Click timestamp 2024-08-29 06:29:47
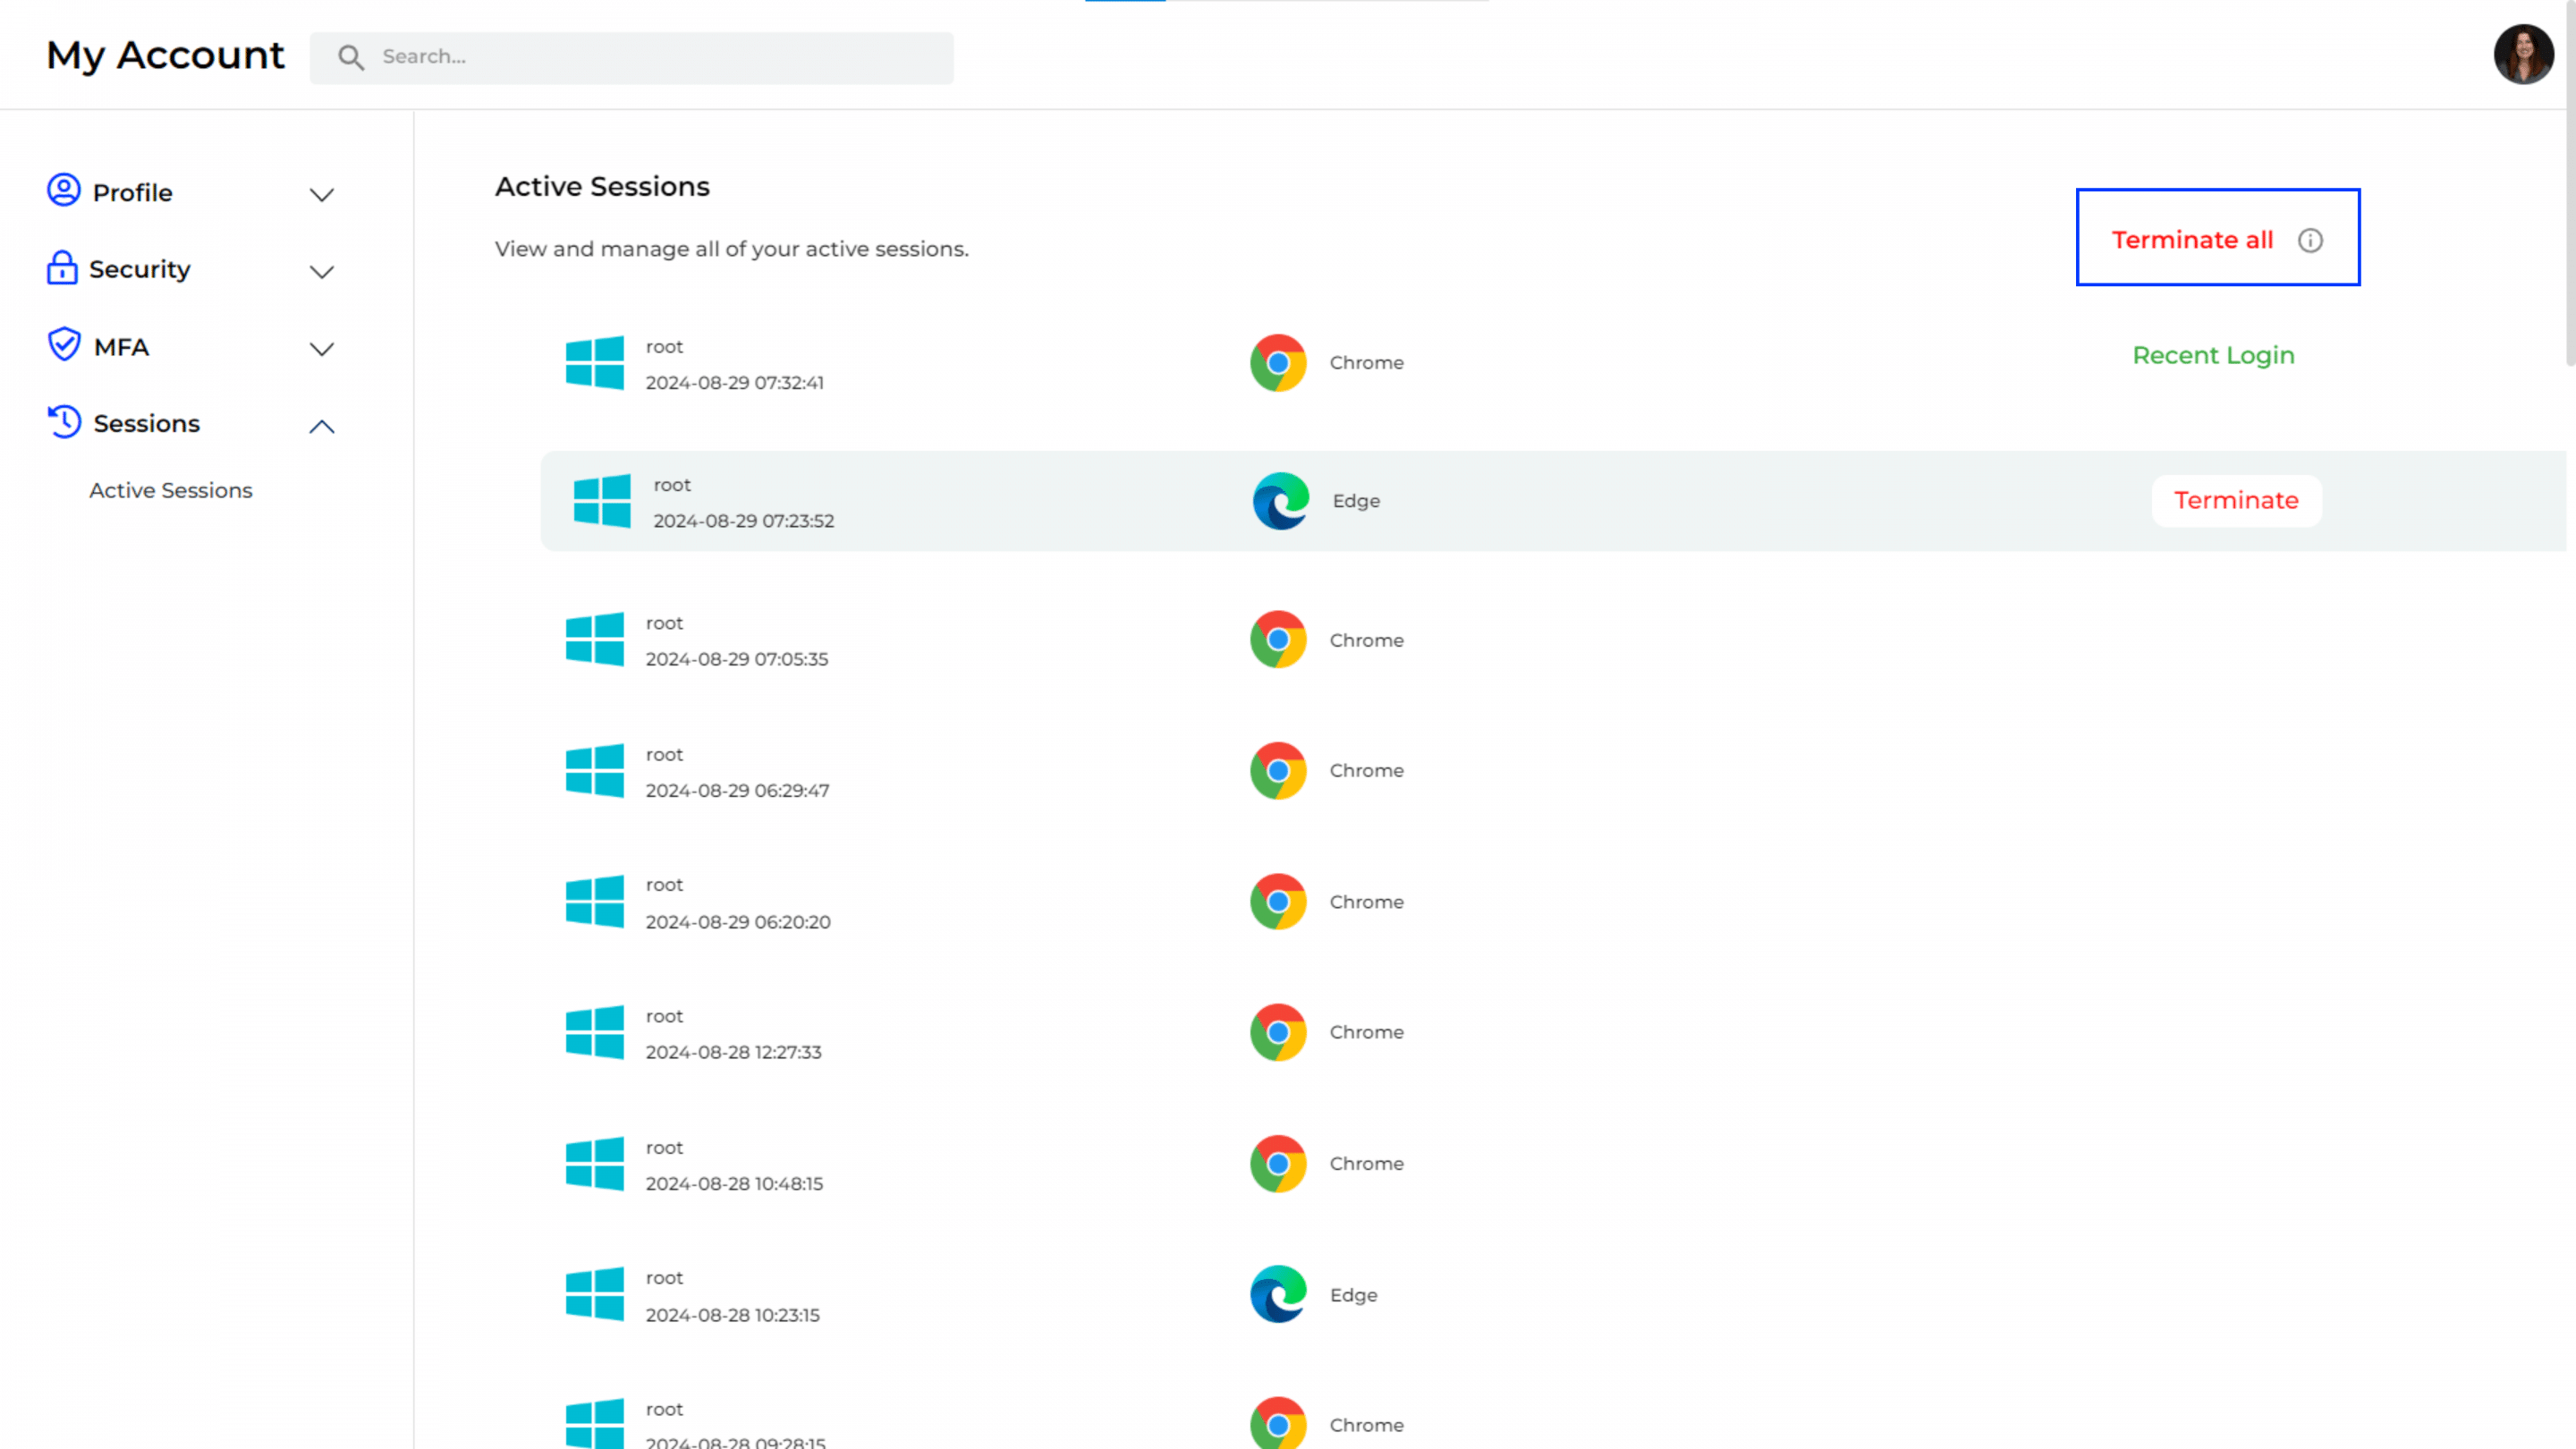Screen dimensions: 2576x1449 (737, 790)
